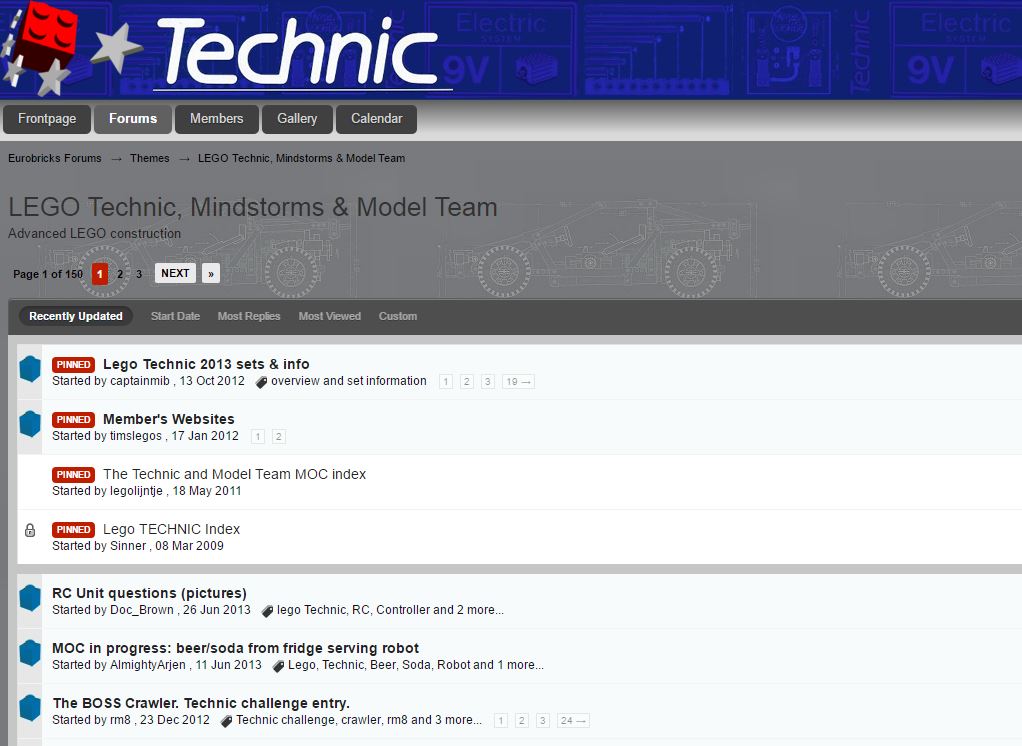Open 'The Technic and Model Team MOC index' topic
1022x746 pixels.
234,474
